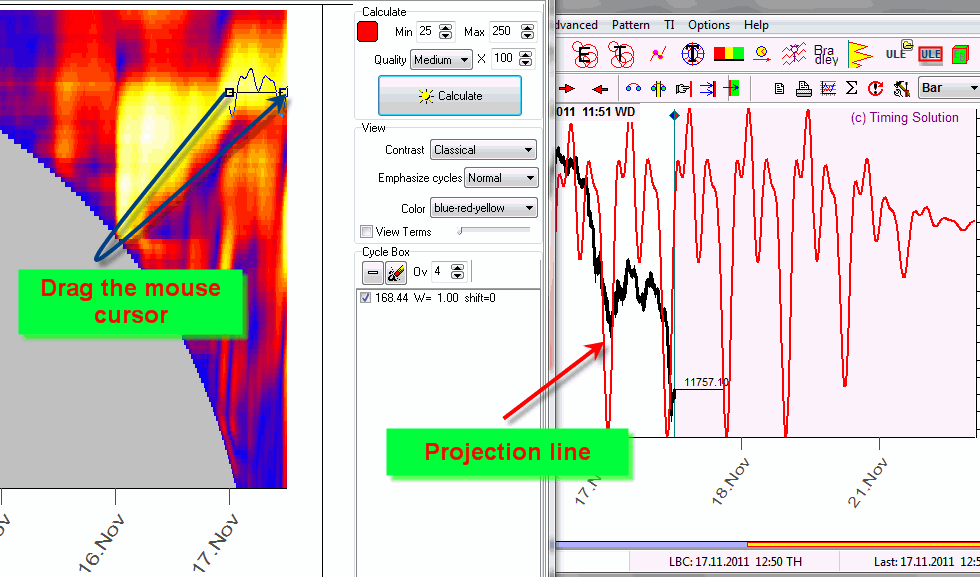Click the minus button in Cycle Box
Viewport: 980px width, 577px height.
(372, 272)
